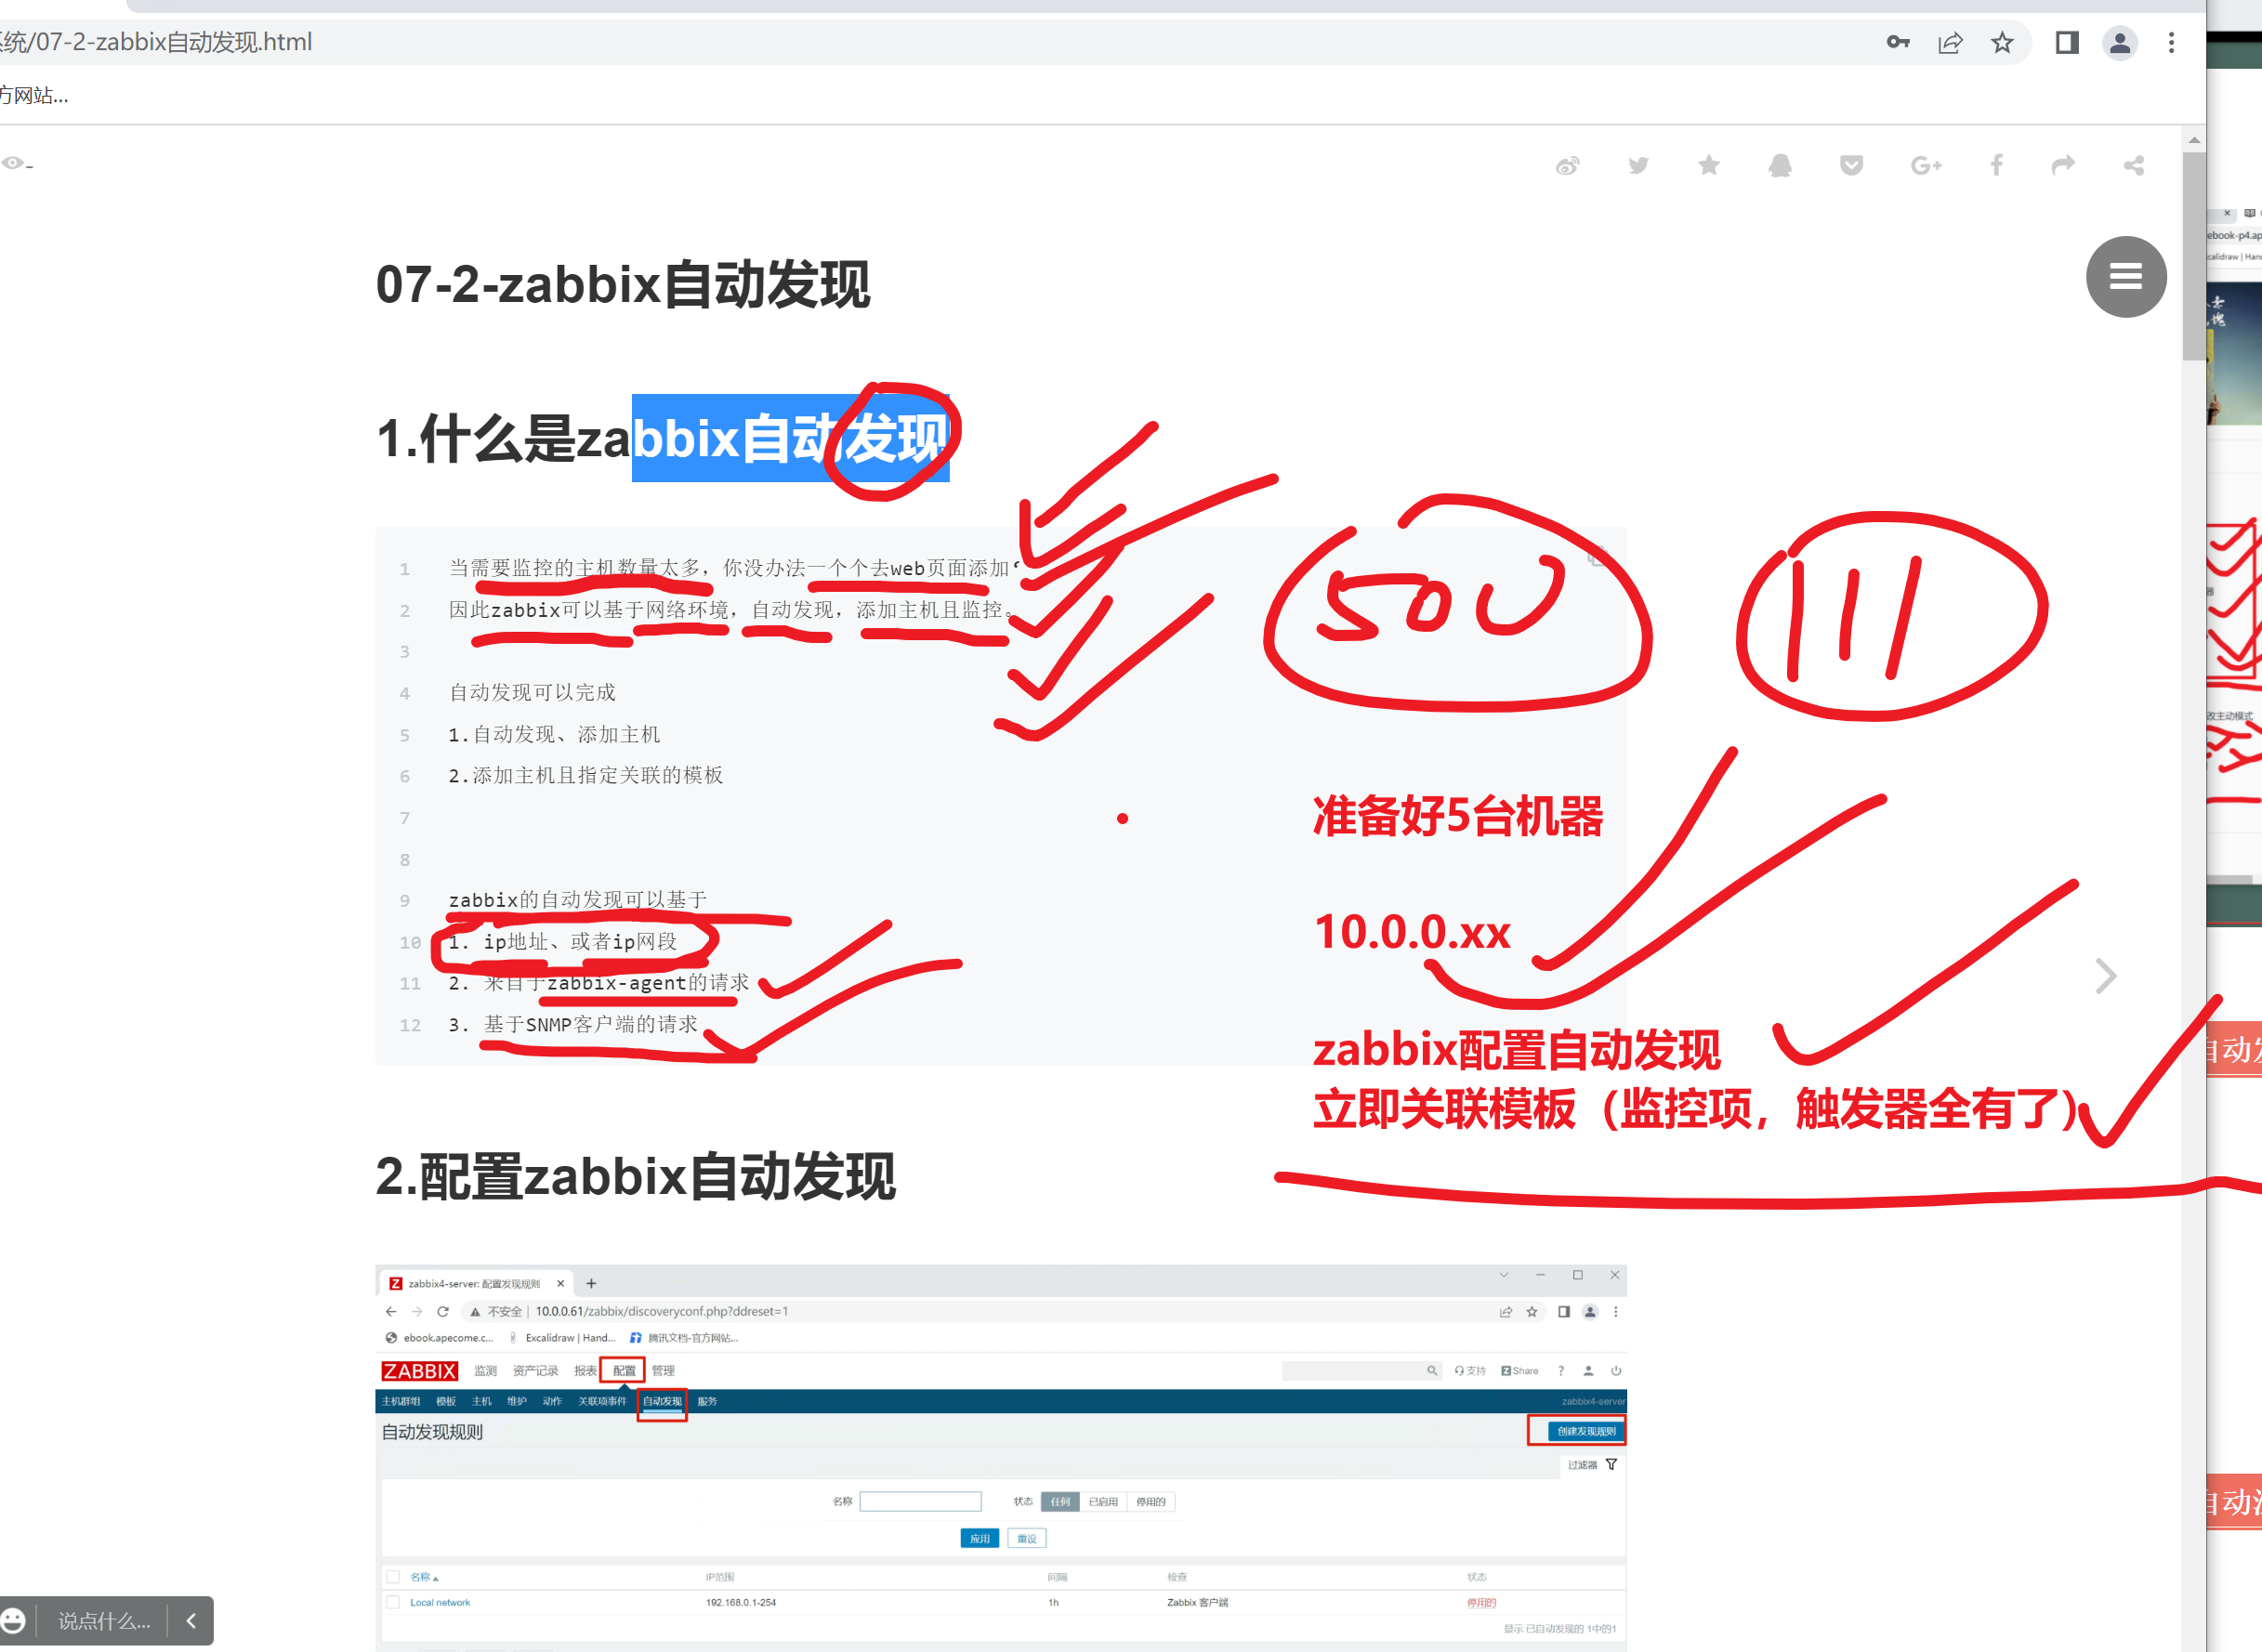
Task: Click the curved forward arrow icon
Action: pyautogui.click(x=2063, y=165)
